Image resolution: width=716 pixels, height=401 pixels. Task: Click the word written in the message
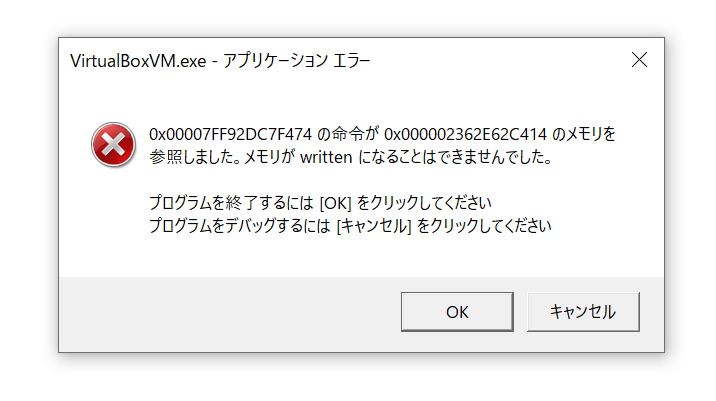tap(326, 158)
